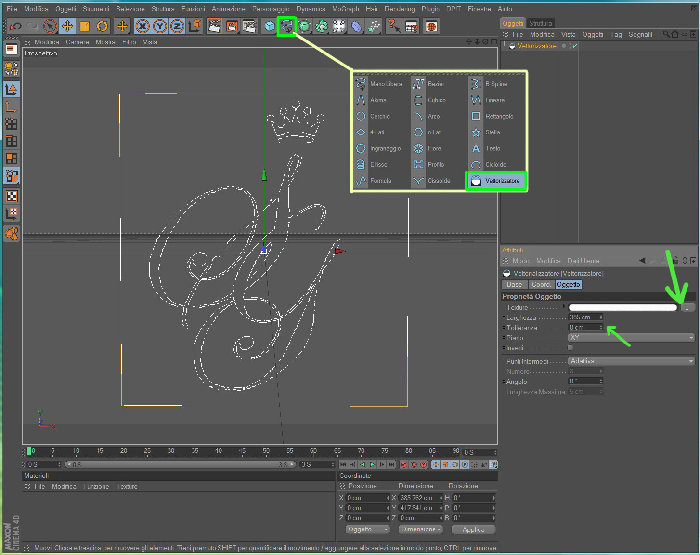The image size is (700, 555).
Task: Activate the Move tool
Action: point(67,26)
